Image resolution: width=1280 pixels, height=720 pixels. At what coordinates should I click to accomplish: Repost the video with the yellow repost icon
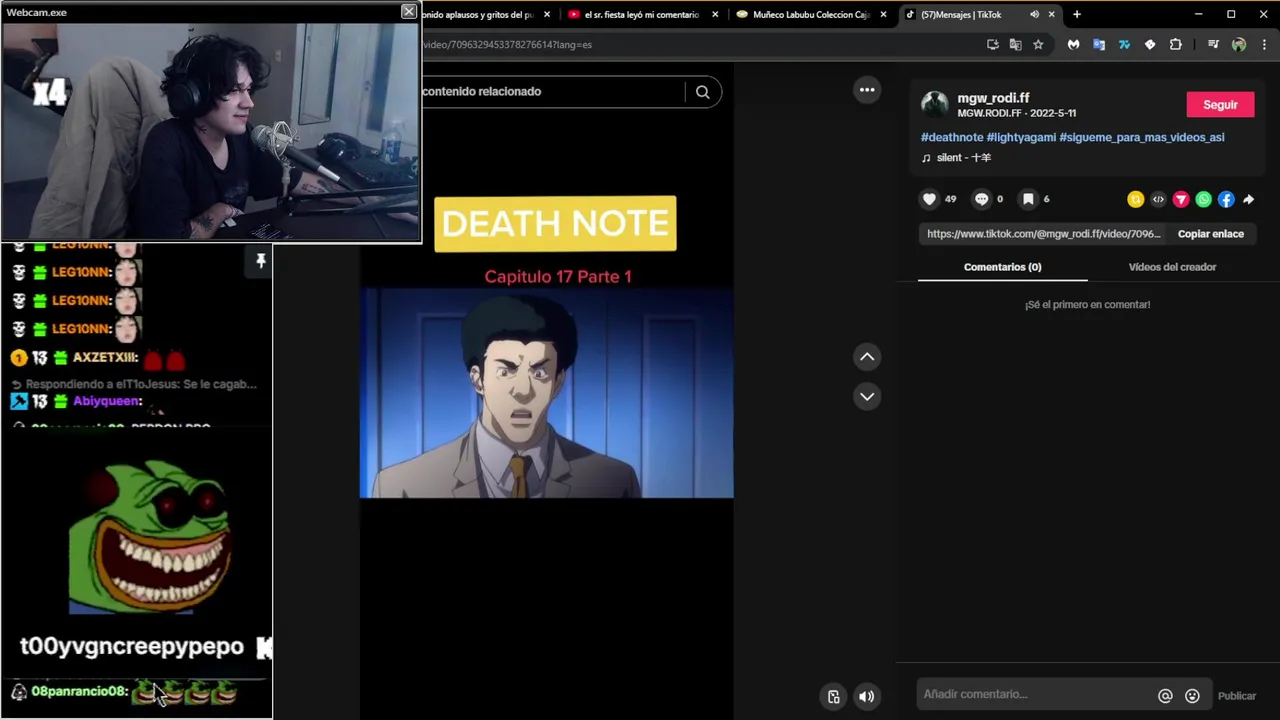(1135, 199)
